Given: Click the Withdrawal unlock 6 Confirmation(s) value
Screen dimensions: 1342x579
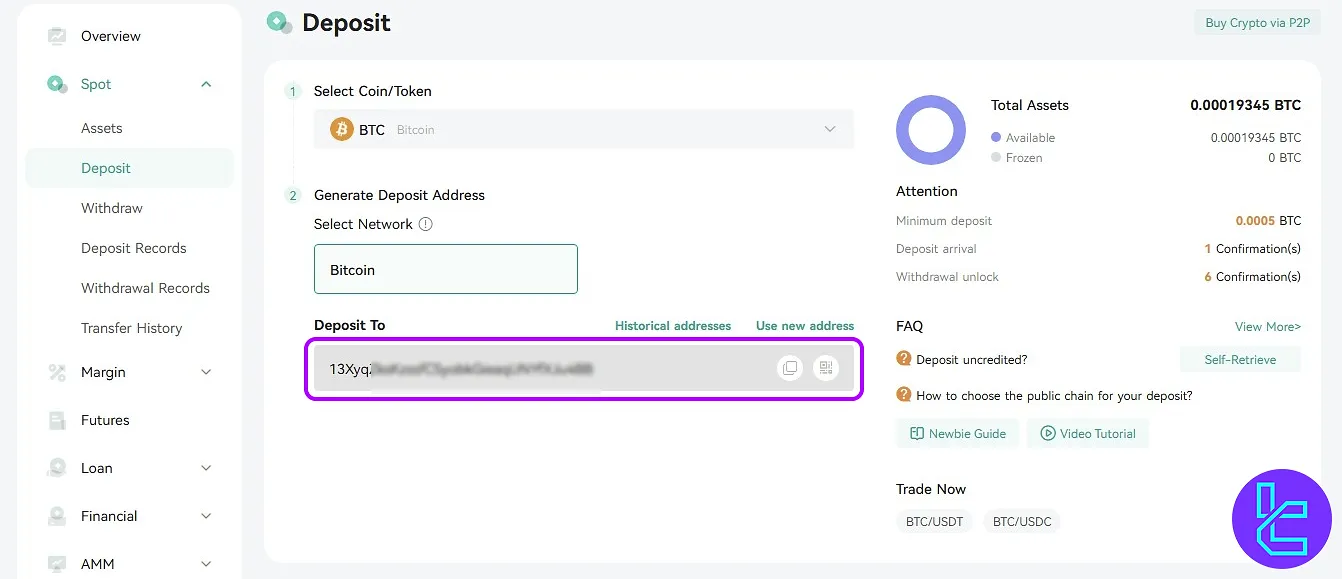Looking at the screenshot, I should coord(1253,276).
